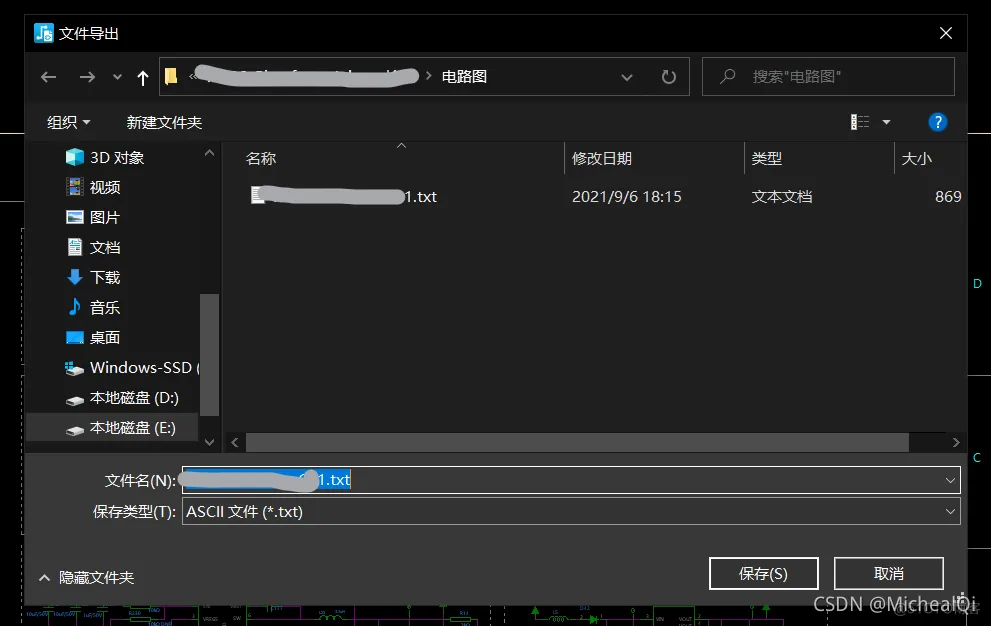Go up one folder level
The height and width of the screenshot is (626, 991).
pos(143,78)
